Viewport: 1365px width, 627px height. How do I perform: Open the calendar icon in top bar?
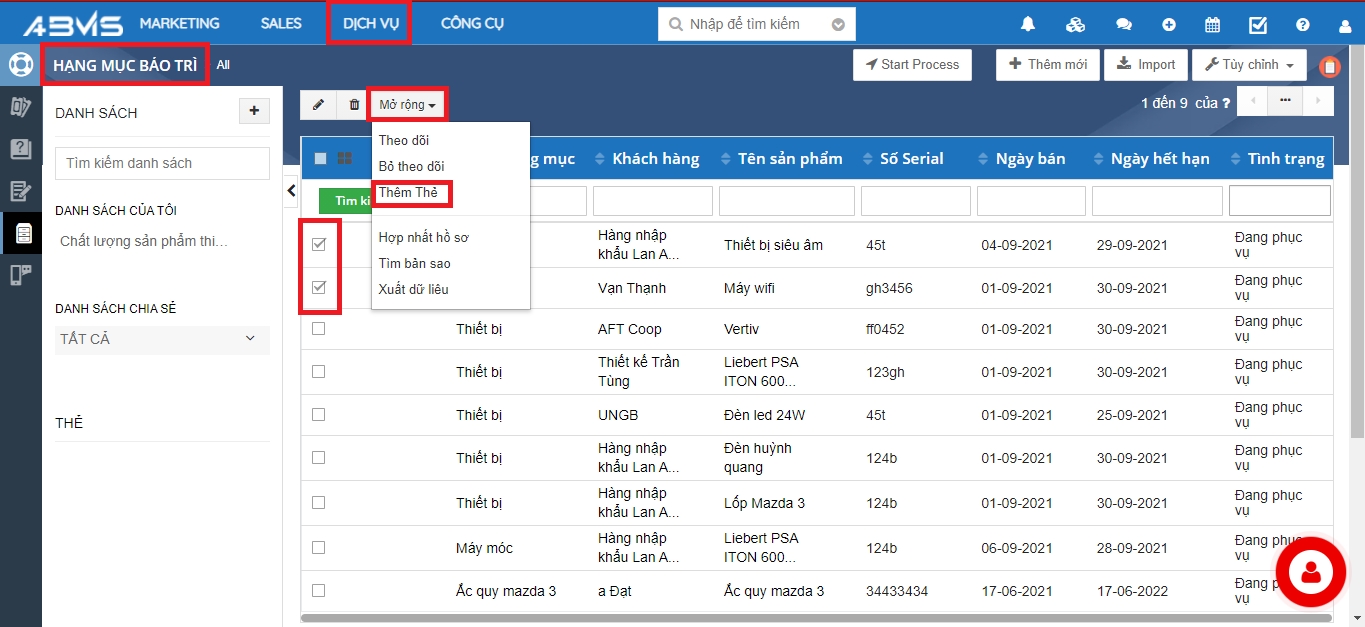pyautogui.click(x=1212, y=25)
